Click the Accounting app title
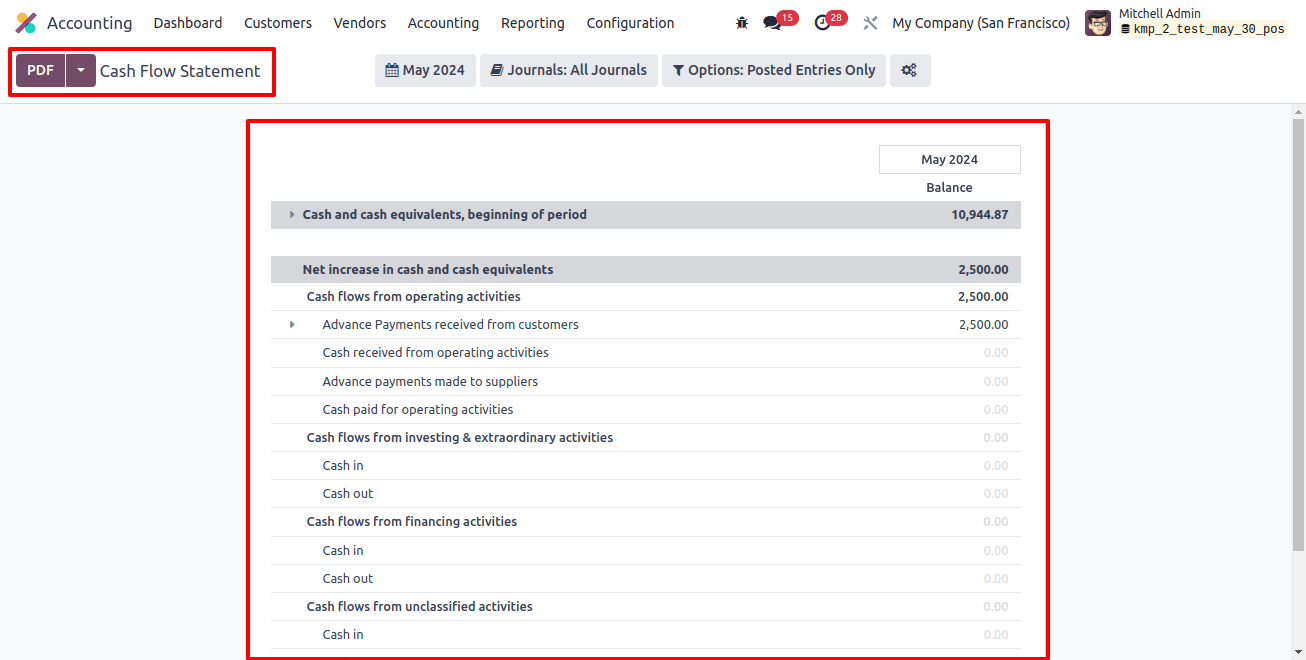Screen dimensions: 1306x660 click(89, 23)
